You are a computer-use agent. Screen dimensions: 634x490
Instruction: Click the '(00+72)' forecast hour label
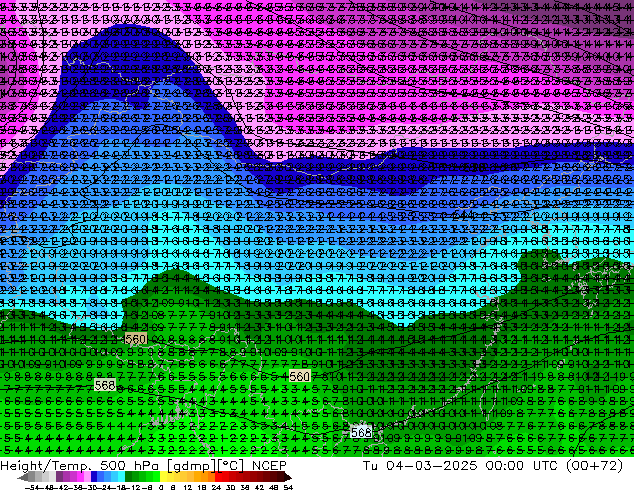pos(594,466)
